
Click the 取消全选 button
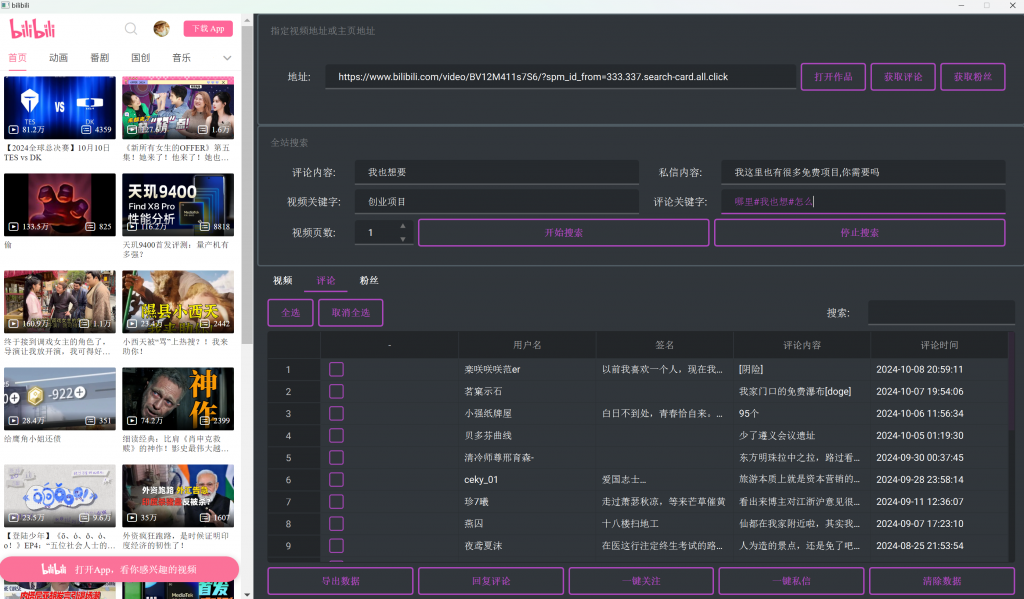pyautogui.click(x=351, y=313)
